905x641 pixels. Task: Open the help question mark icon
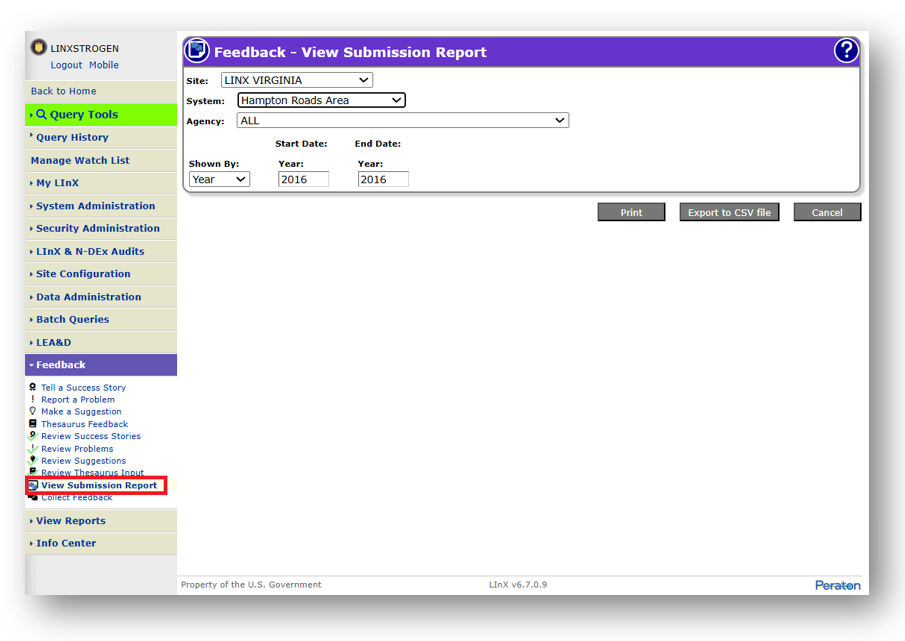pyautogui.click(x=846, y=51)
